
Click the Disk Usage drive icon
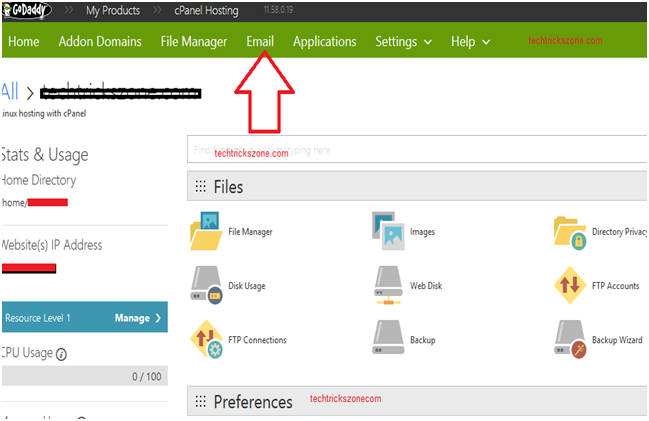tap(206, 285)
